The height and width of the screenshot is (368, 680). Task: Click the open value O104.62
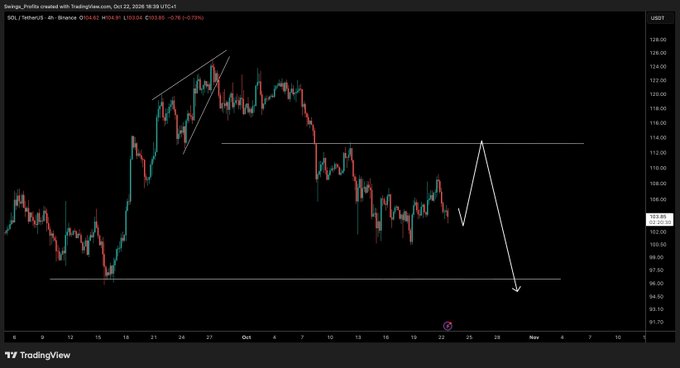click(x=89, y=18)
